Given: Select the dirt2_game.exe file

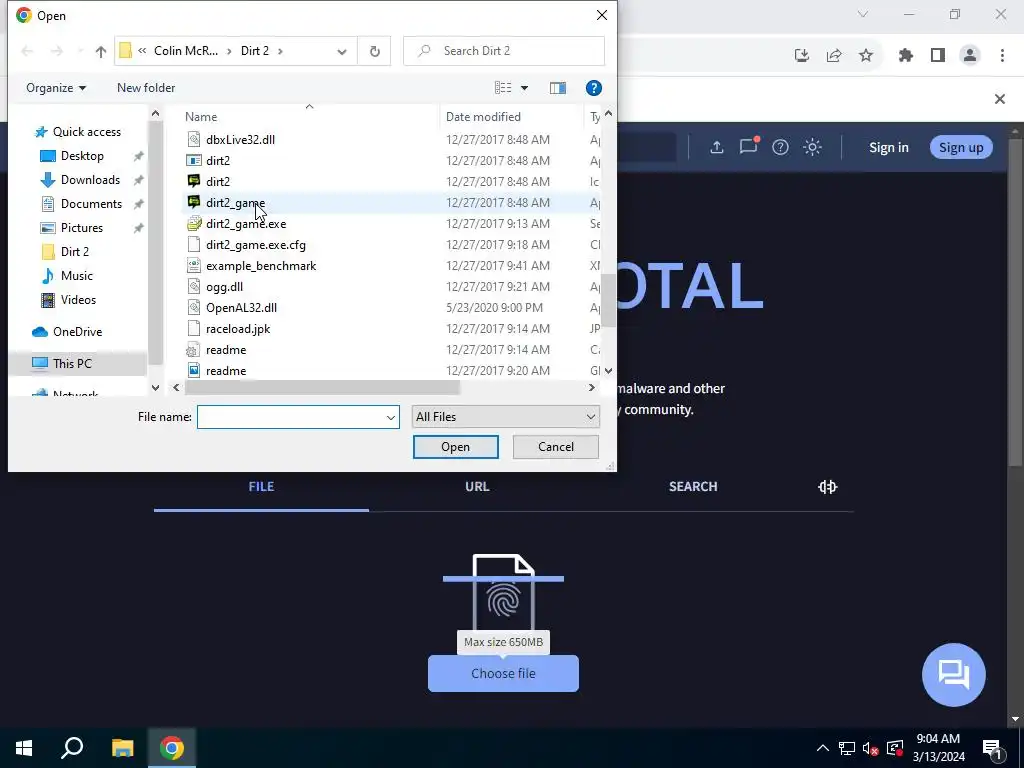Looking at the screenshot, I should coord(246,223).
